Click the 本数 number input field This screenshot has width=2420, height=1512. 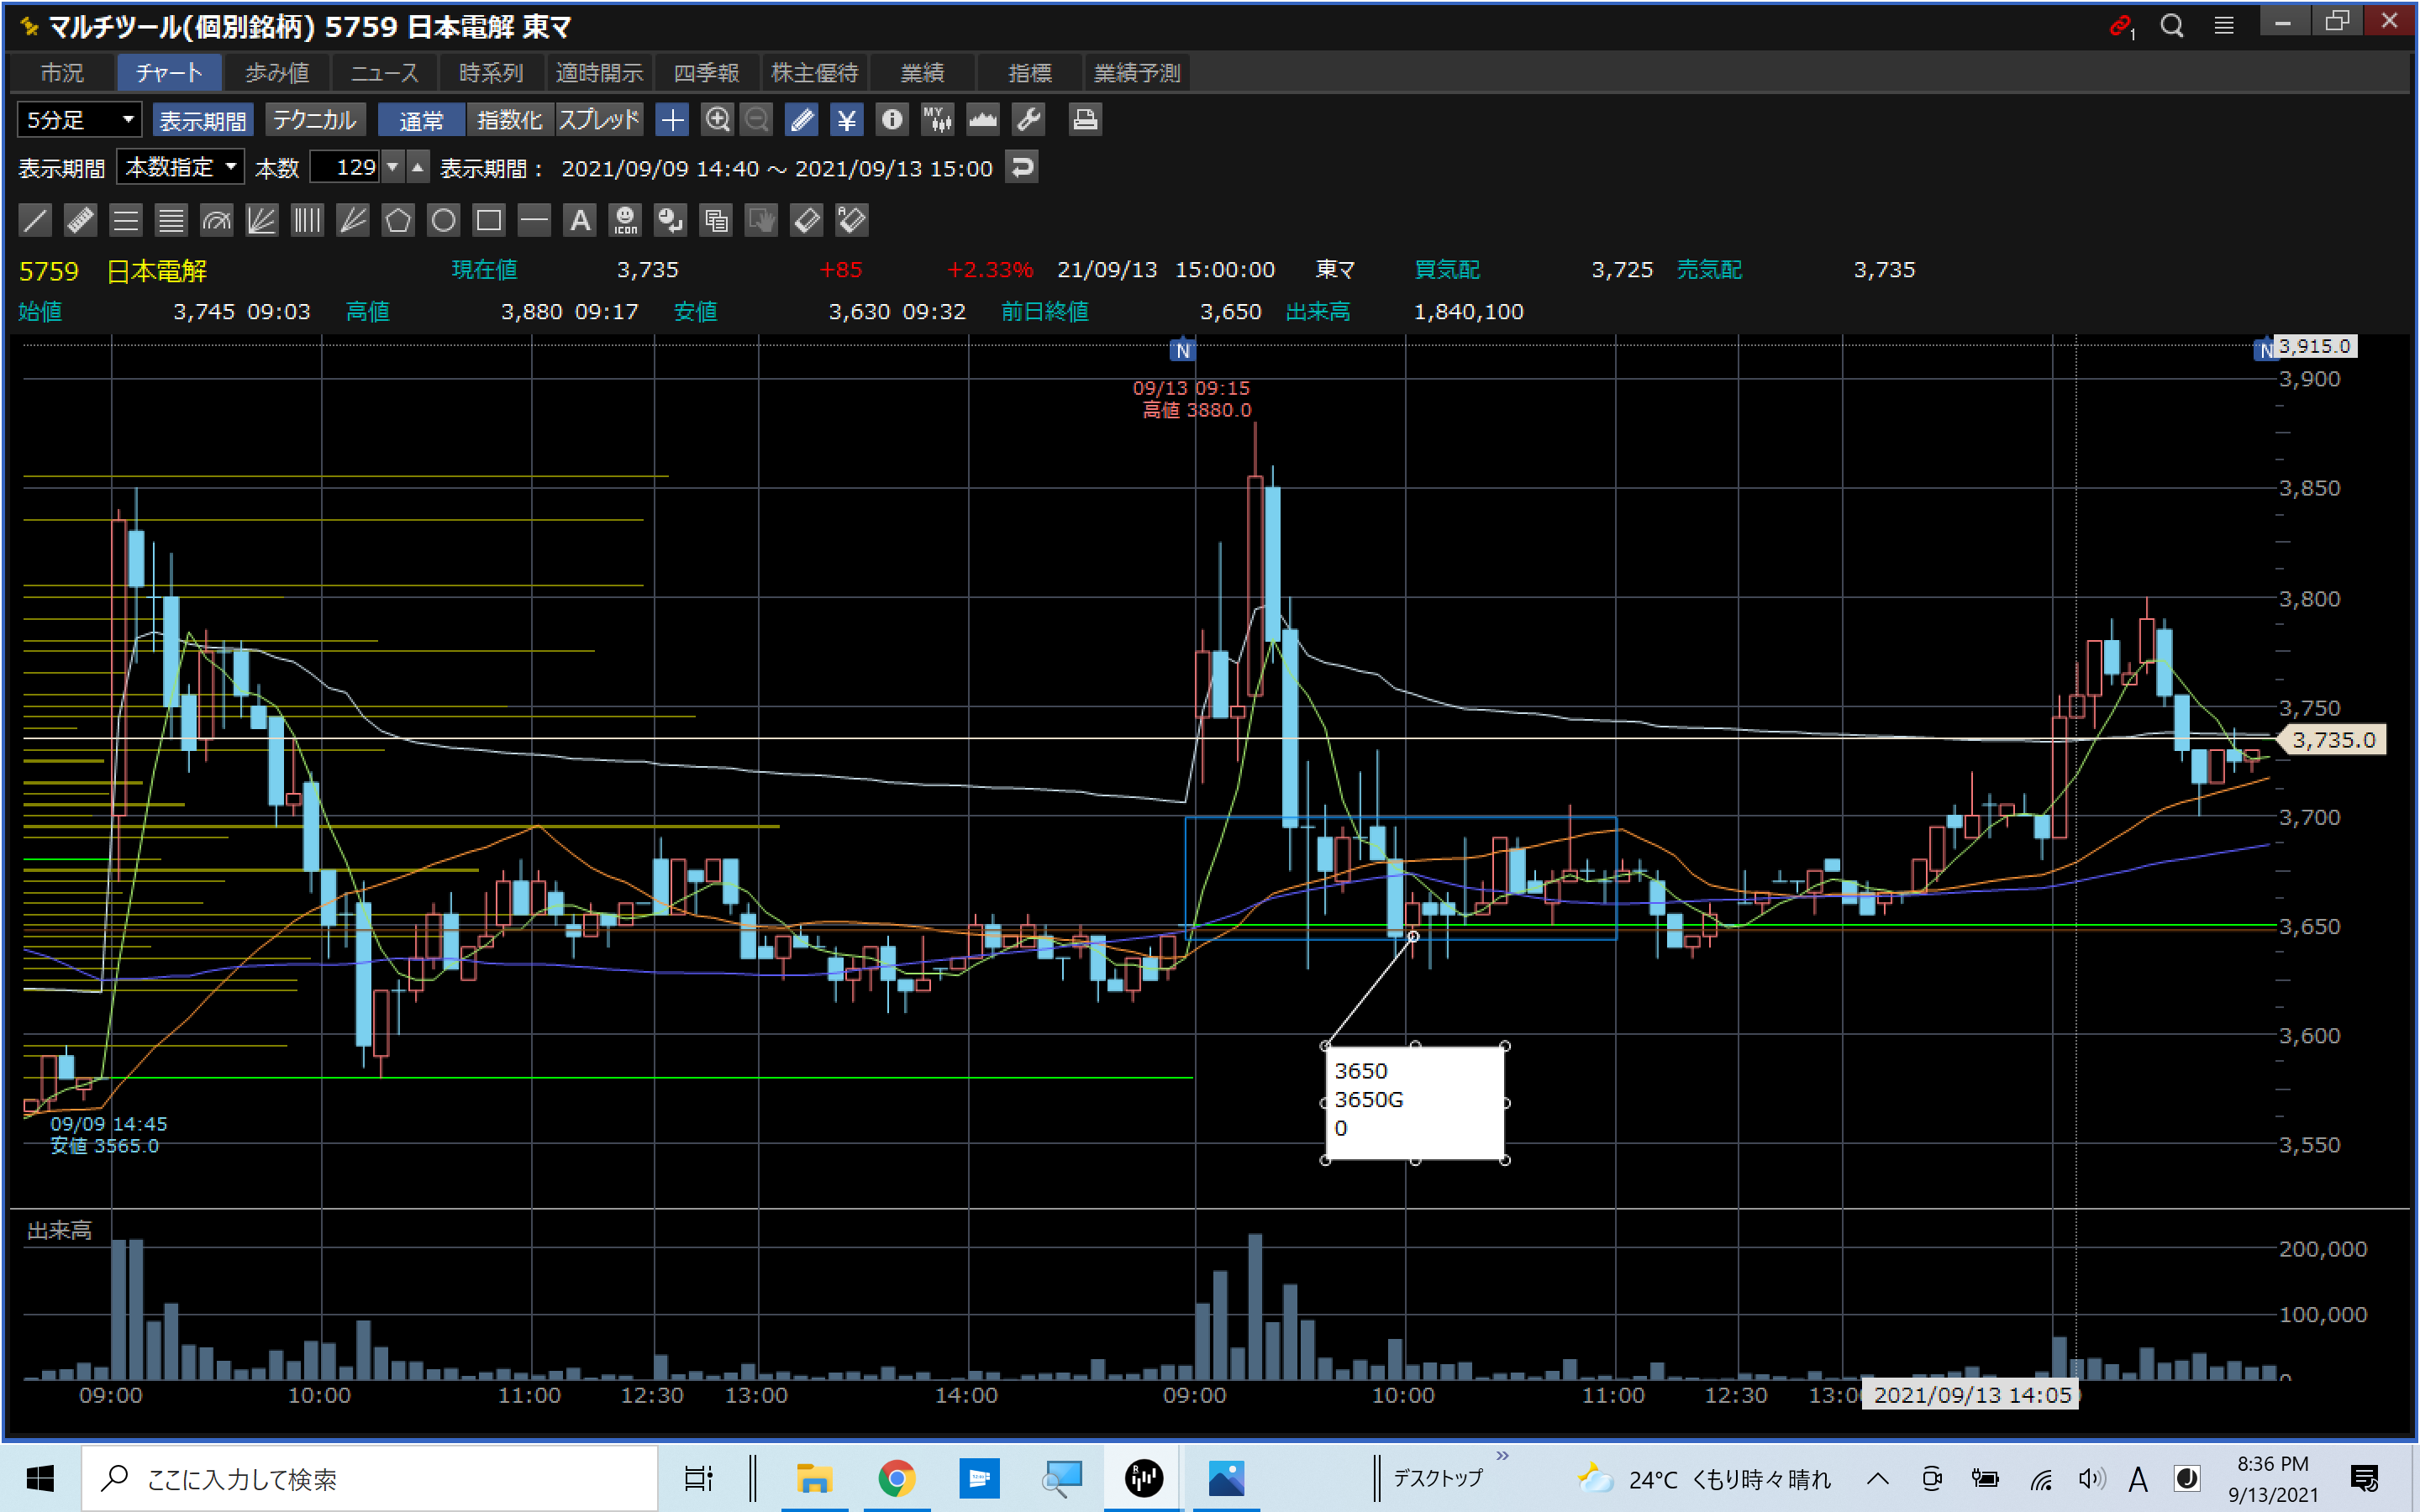click(345, 167)
